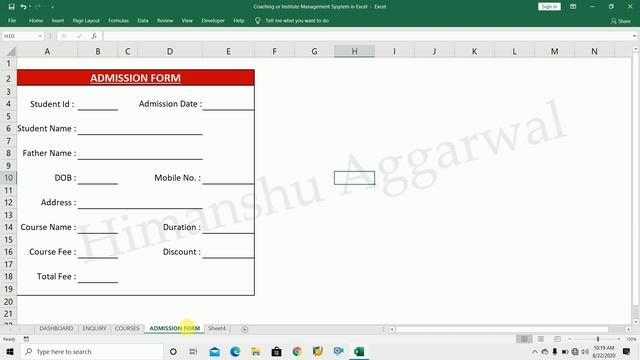Click the zoom percentage level
Viewport: 640px width, 360px height.
(631, 339)
